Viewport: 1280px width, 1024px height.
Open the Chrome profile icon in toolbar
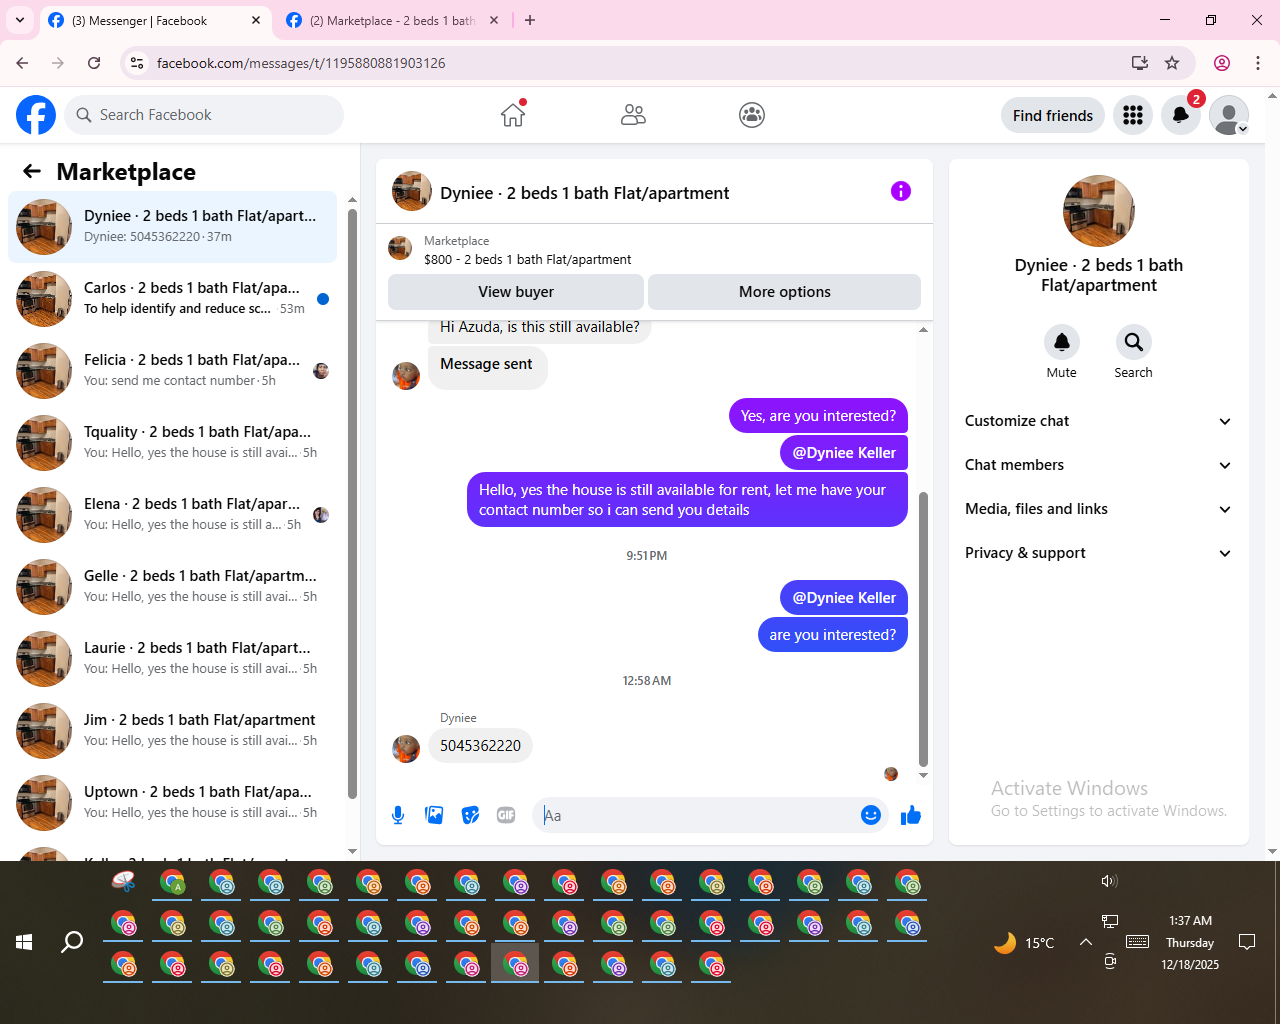(1222, 63)
